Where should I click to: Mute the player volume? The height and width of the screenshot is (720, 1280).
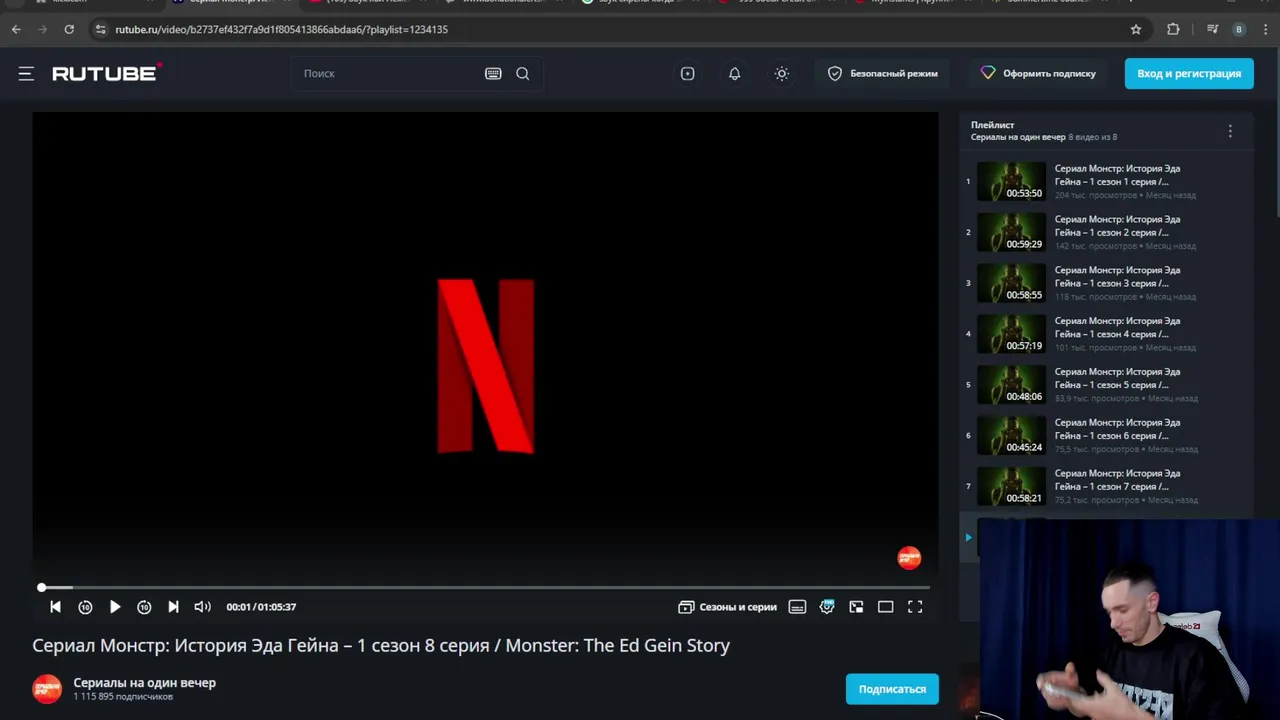(202, 607)
